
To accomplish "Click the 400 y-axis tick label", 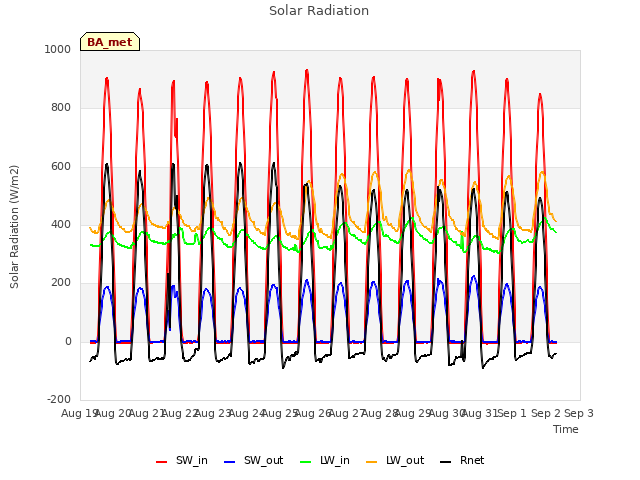I will (61, 224).
